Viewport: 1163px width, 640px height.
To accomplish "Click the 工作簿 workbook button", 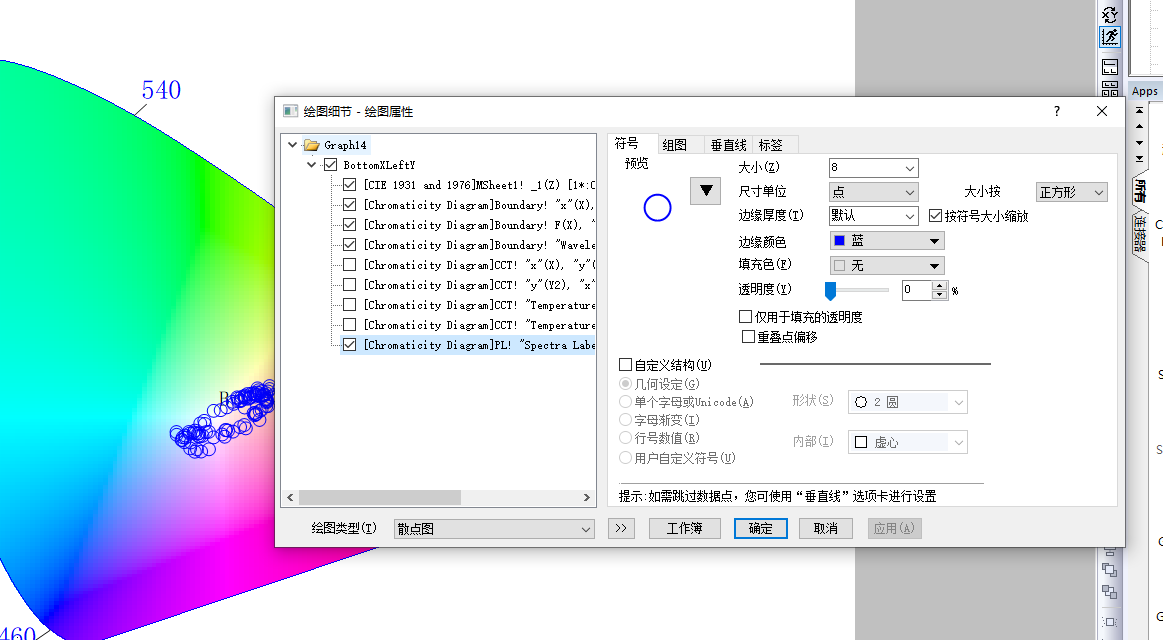I will (x=684, y=528).
